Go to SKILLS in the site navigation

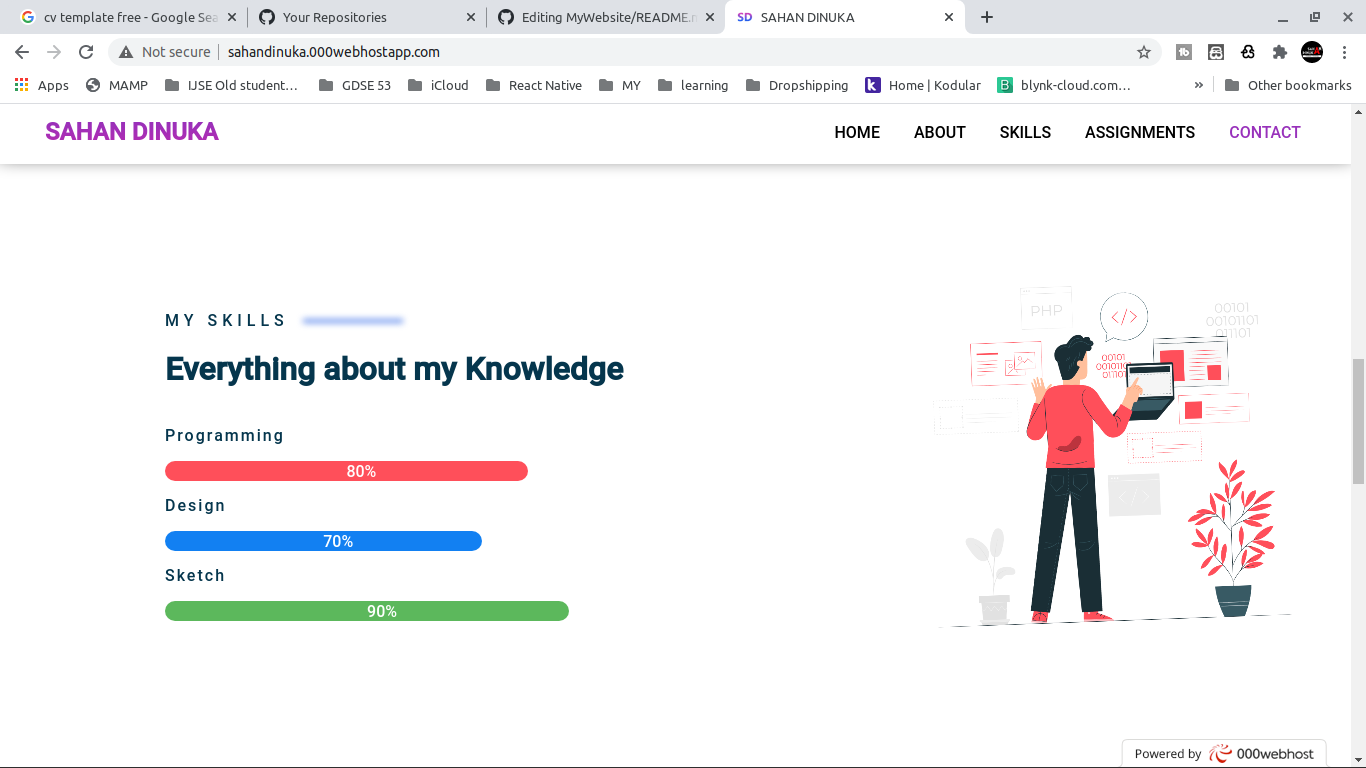tap(1025, 132)
